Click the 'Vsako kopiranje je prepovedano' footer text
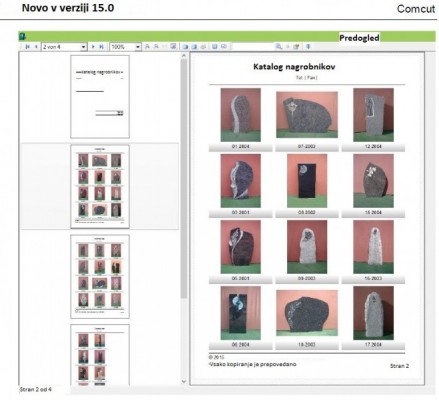The width and height of the screenshot is (439, 400). tap(252, 364)
